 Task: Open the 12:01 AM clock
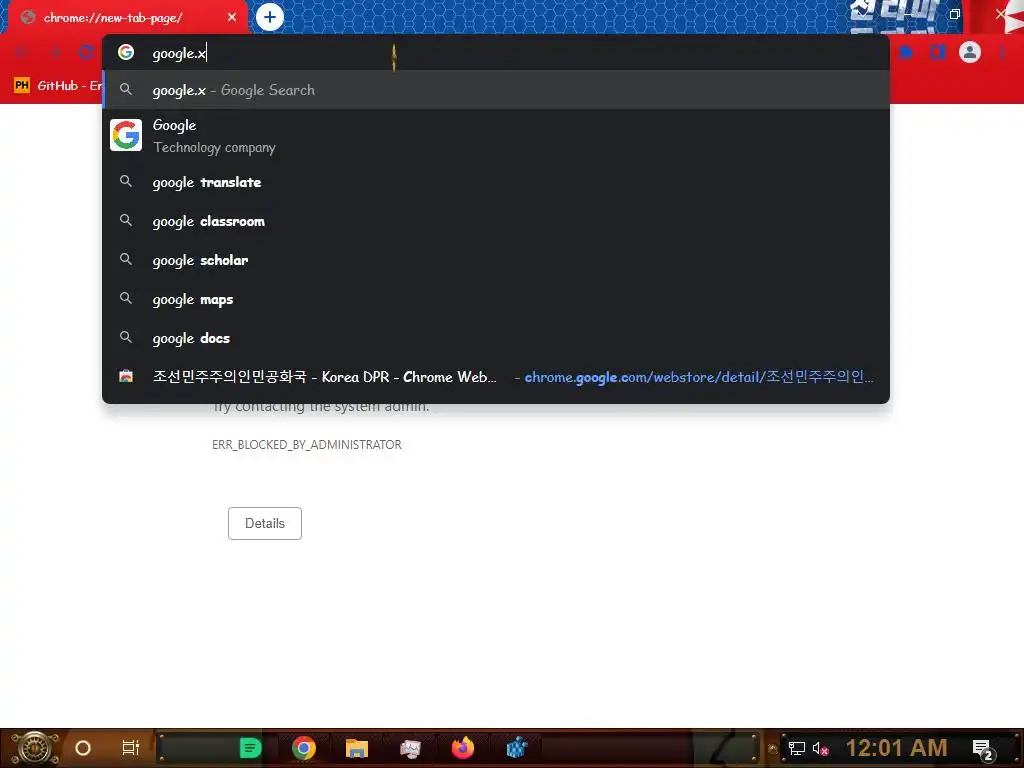point(897,748)
